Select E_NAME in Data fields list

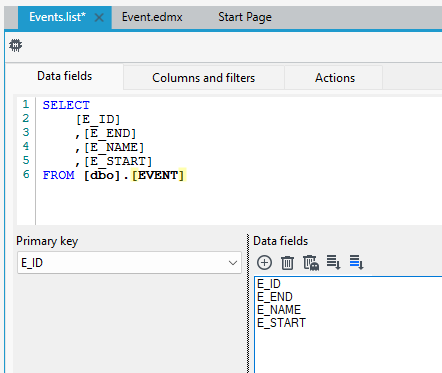[x=279, y=310]
